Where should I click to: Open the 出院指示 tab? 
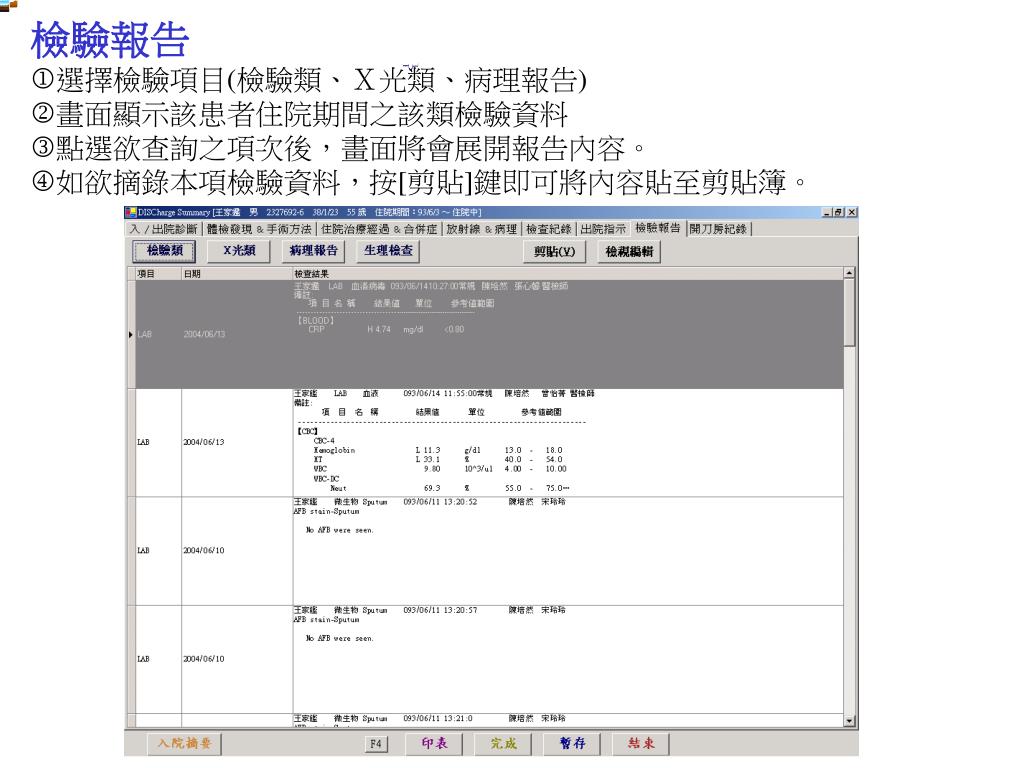(603, 229)
